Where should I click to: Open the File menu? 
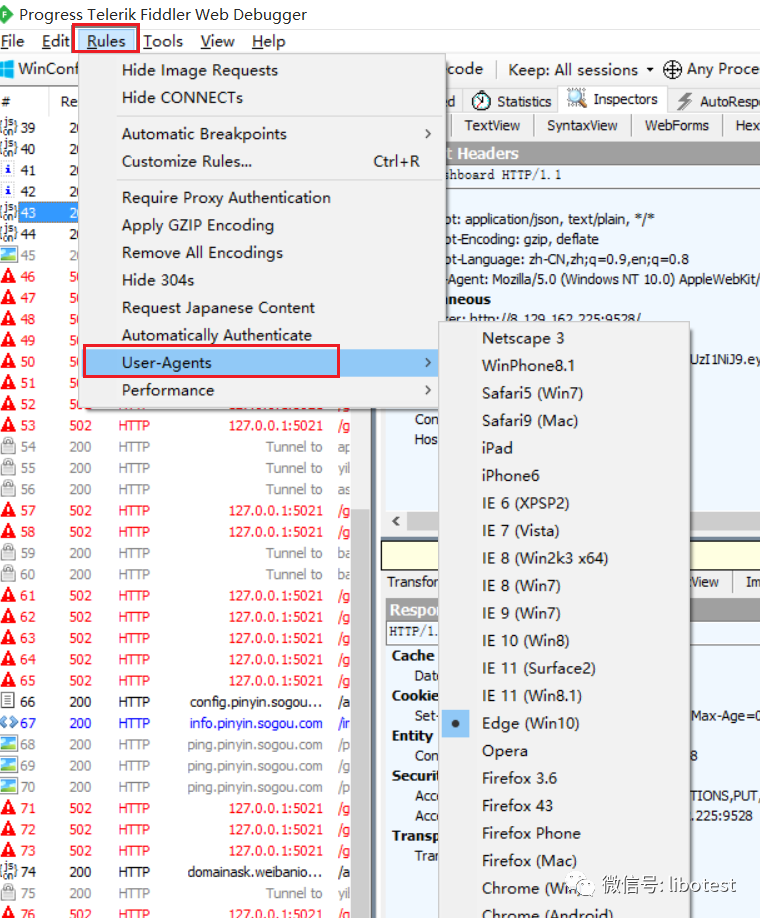pyautogui.click(x=12, y=42)
